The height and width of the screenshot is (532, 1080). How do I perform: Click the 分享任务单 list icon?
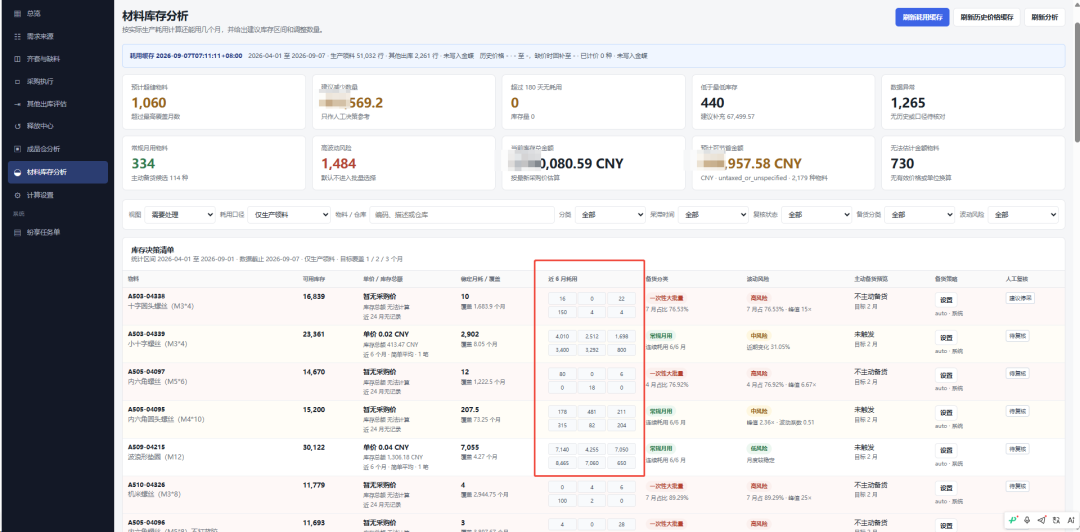17,232
